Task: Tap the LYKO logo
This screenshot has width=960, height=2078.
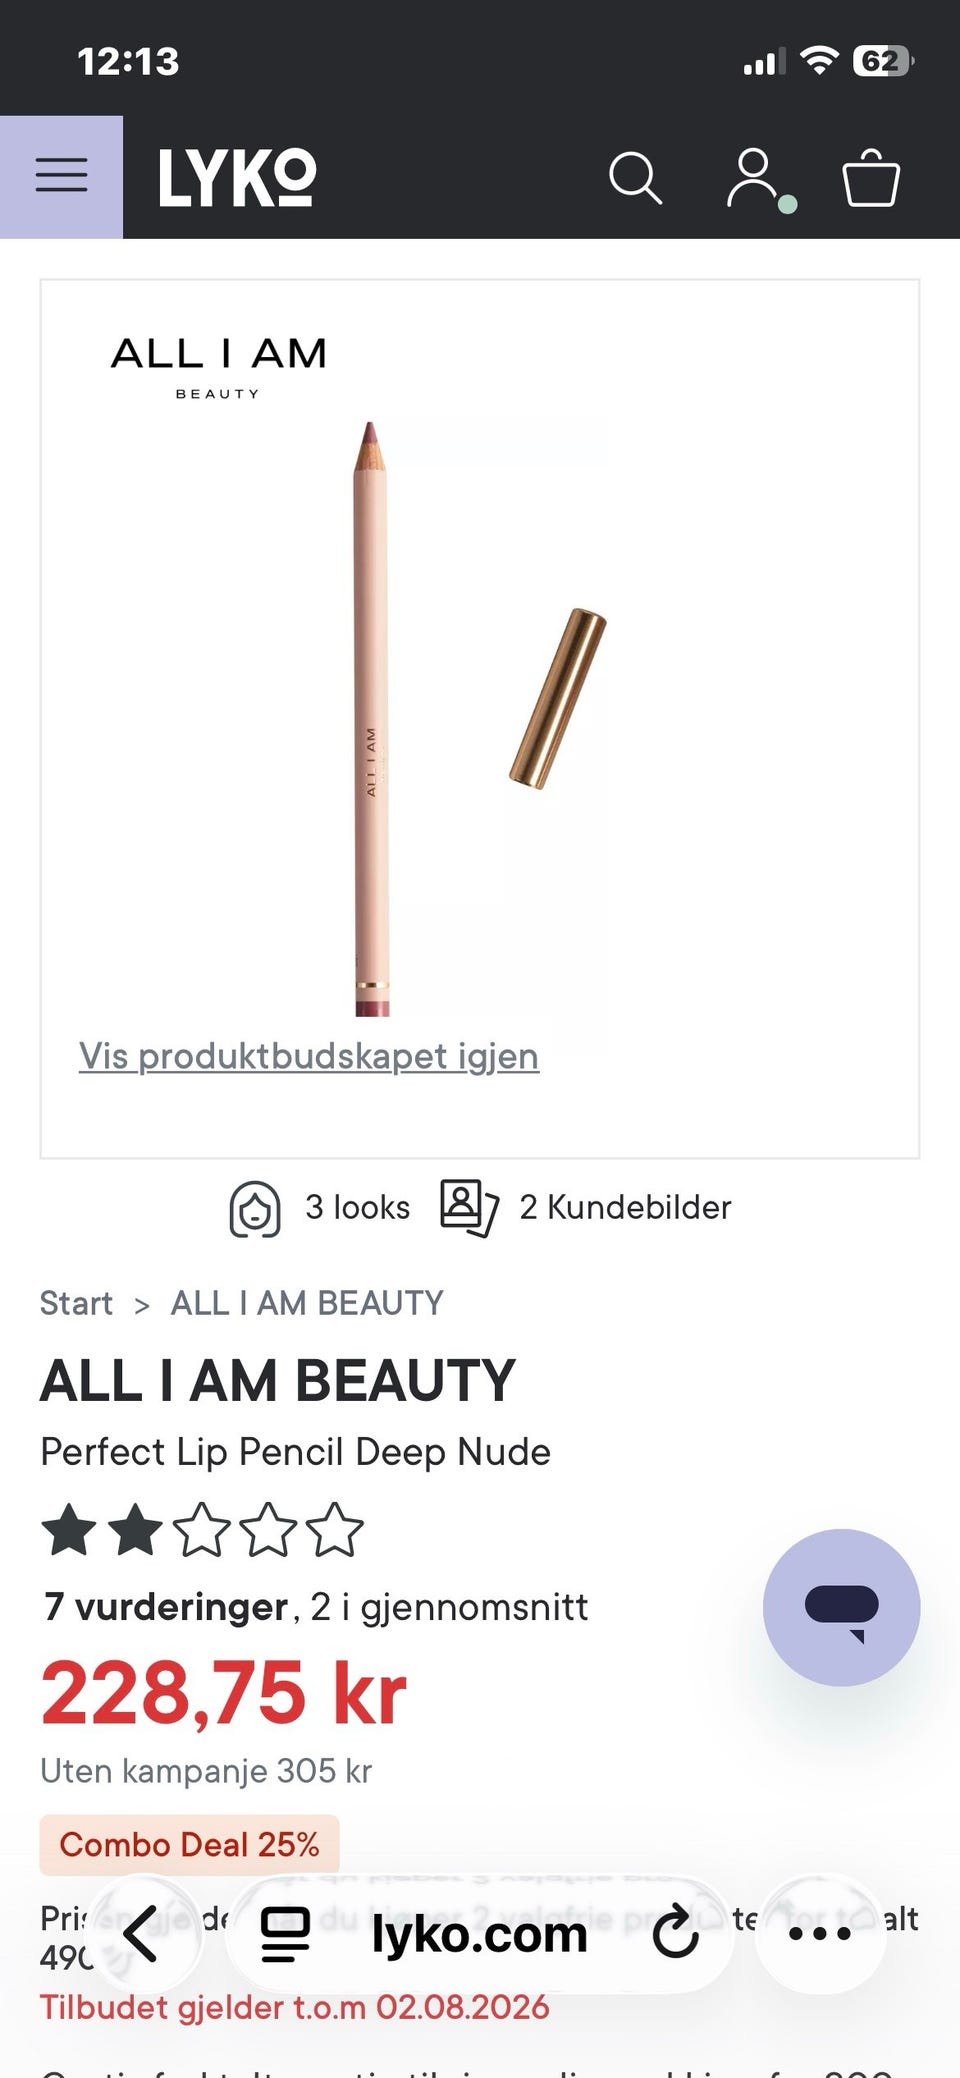Action: click(237, 178)
